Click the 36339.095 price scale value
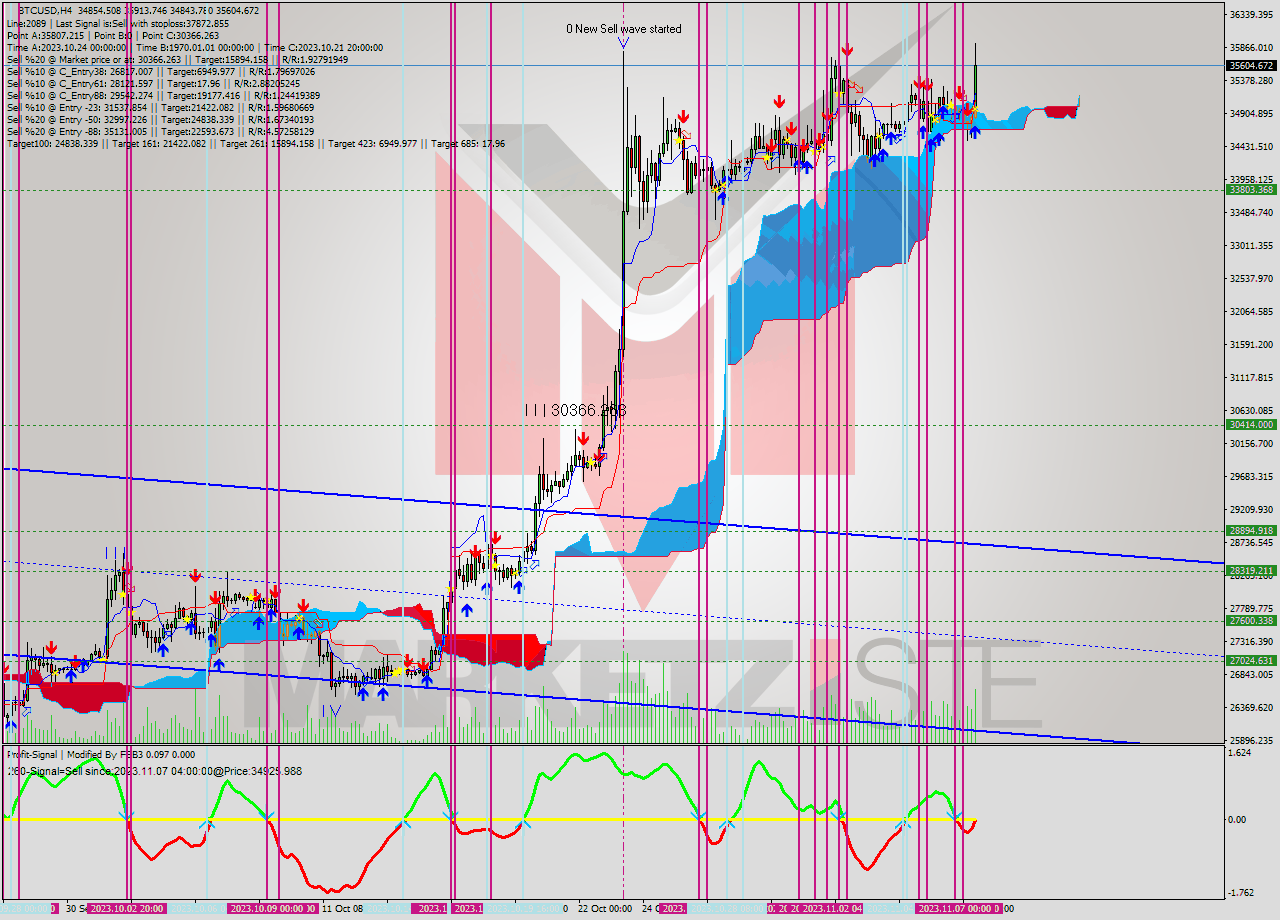The height and width of the screenshot is (920, 1280). (x=1250, y=15)
